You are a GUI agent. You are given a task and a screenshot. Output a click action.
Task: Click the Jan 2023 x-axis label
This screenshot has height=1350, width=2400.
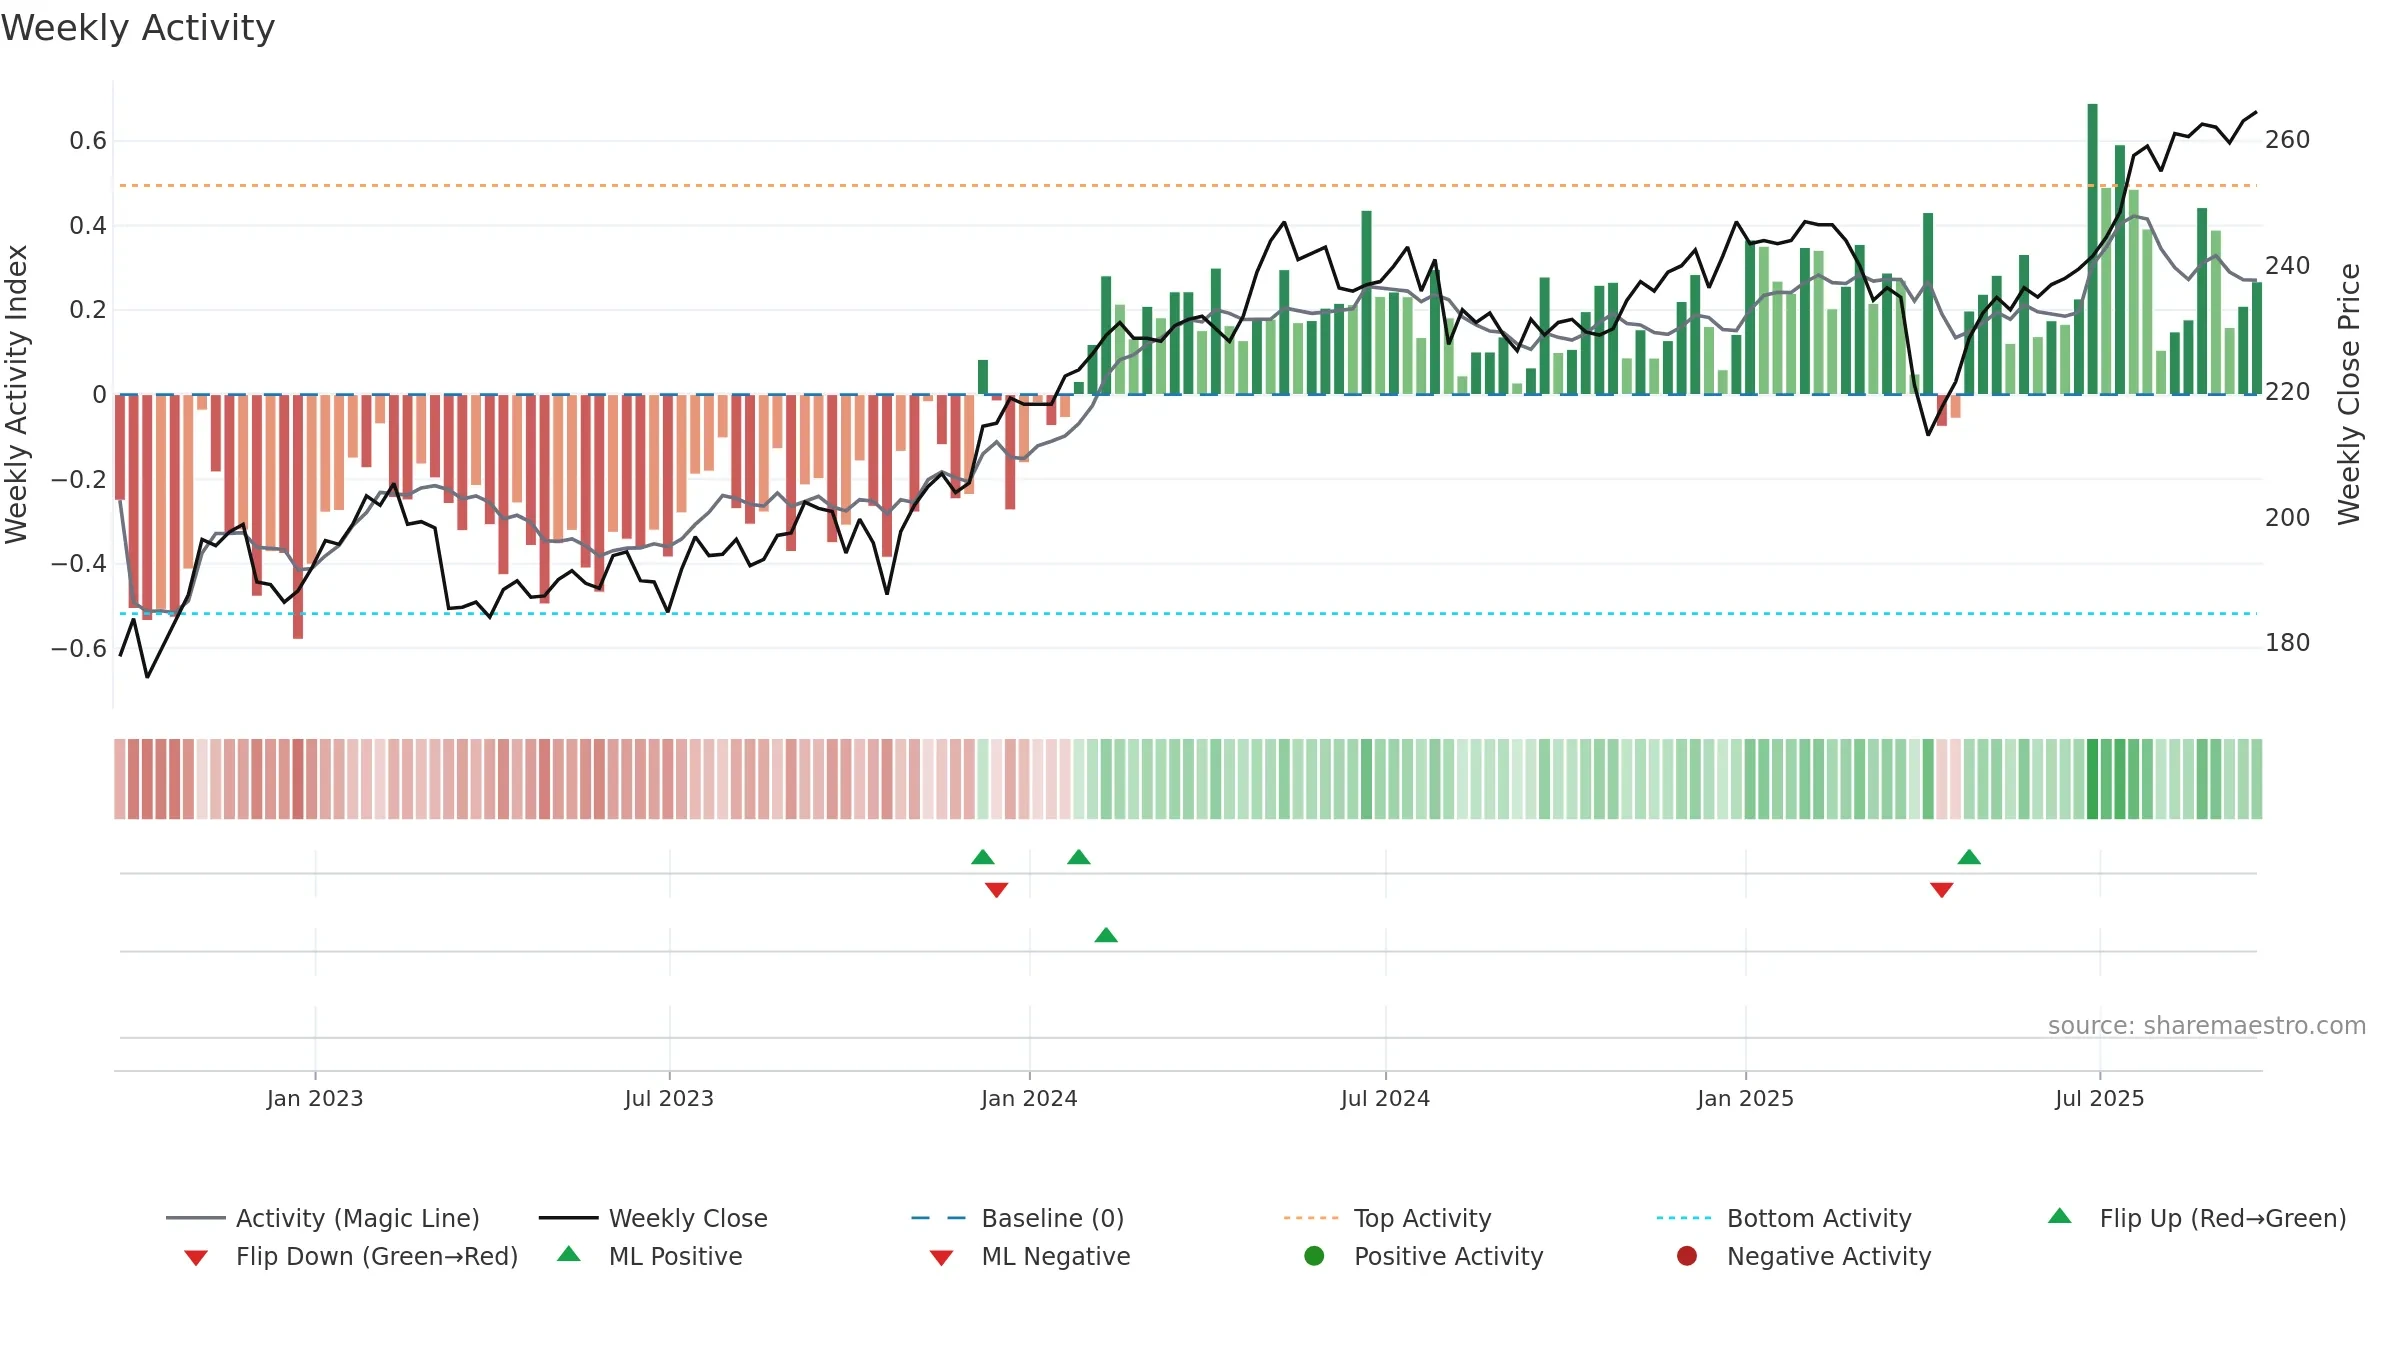[315, 1098]
